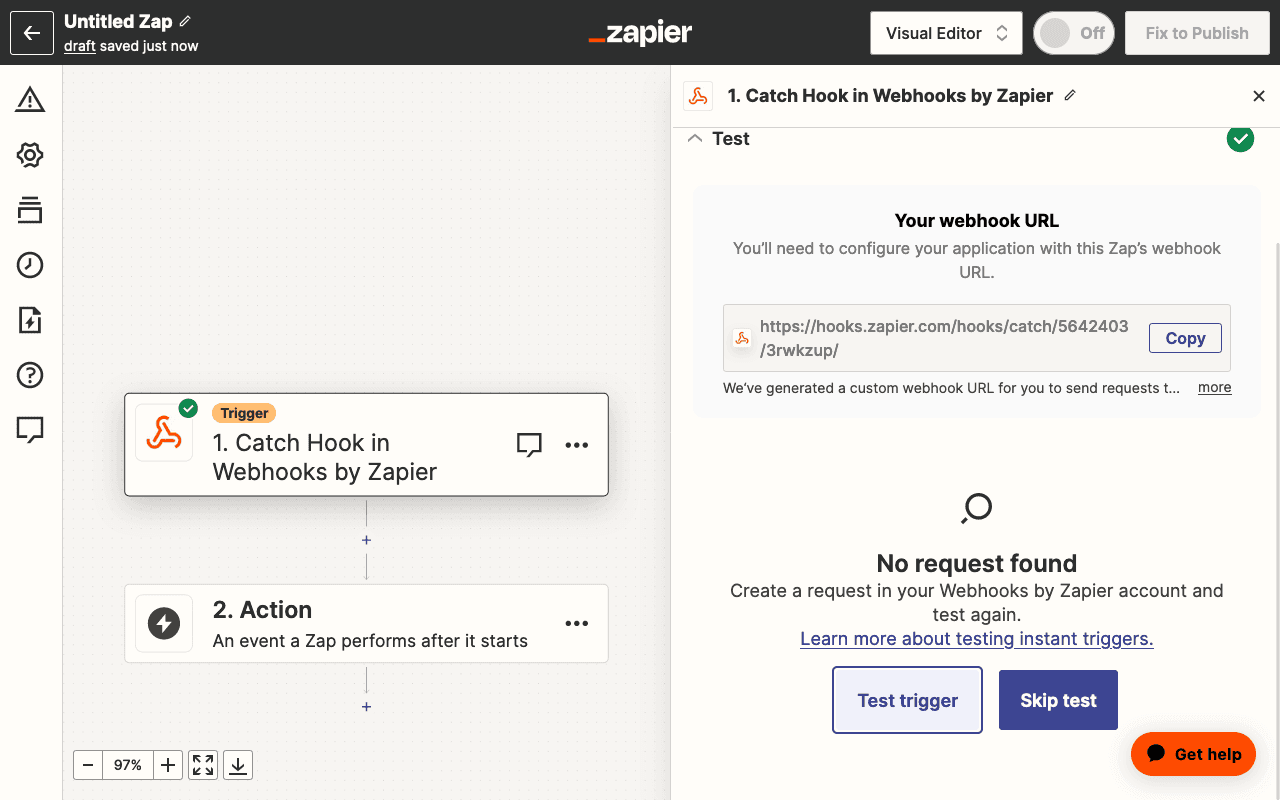
Task: Open Zap settings gear icon
Action: click(x=30, y=155)
